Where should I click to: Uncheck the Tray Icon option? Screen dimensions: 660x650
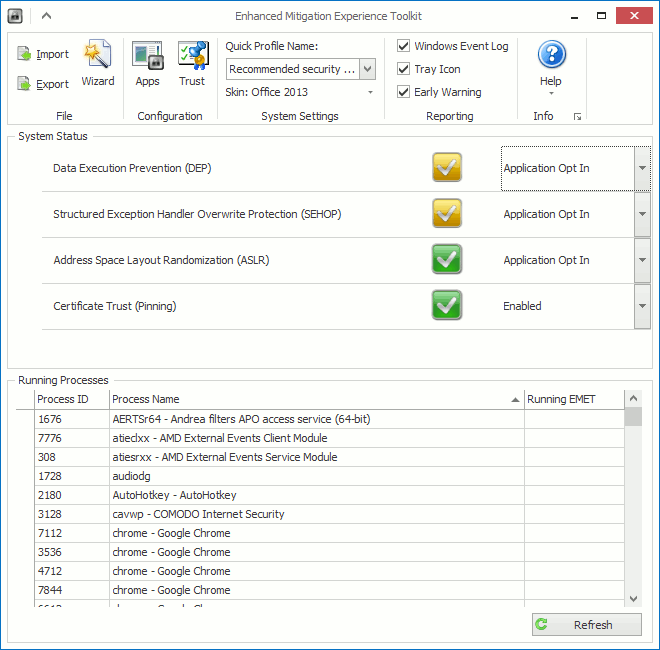tap(403, 69)
